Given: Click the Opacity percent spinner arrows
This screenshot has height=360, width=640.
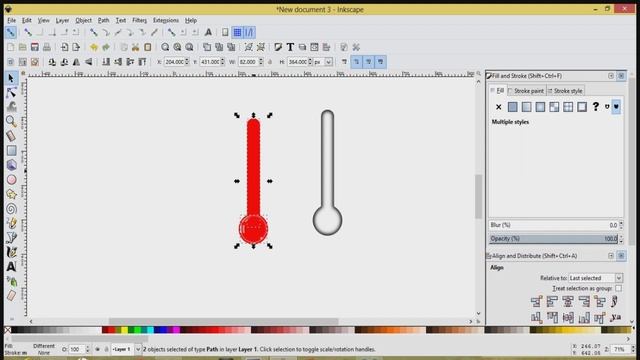Looking at the screenshot, I should 621,239.
